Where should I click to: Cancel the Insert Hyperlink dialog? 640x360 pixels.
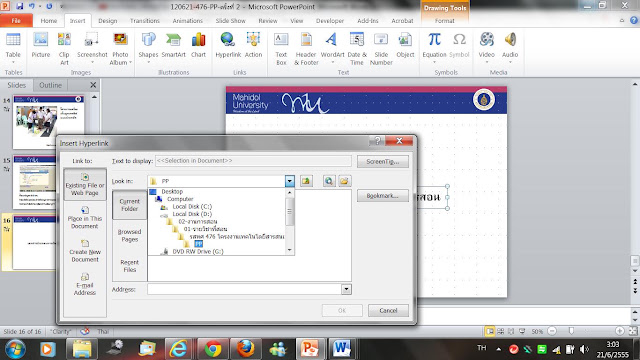click(388, 311)
